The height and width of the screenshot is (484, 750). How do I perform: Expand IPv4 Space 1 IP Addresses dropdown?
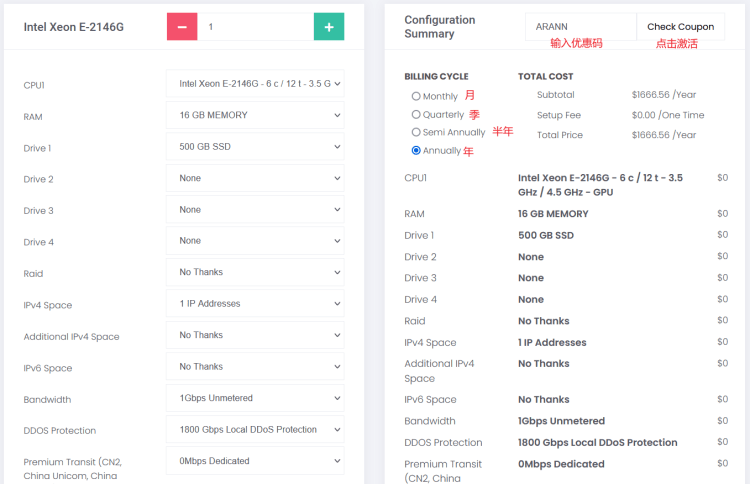tap(255, 304)
